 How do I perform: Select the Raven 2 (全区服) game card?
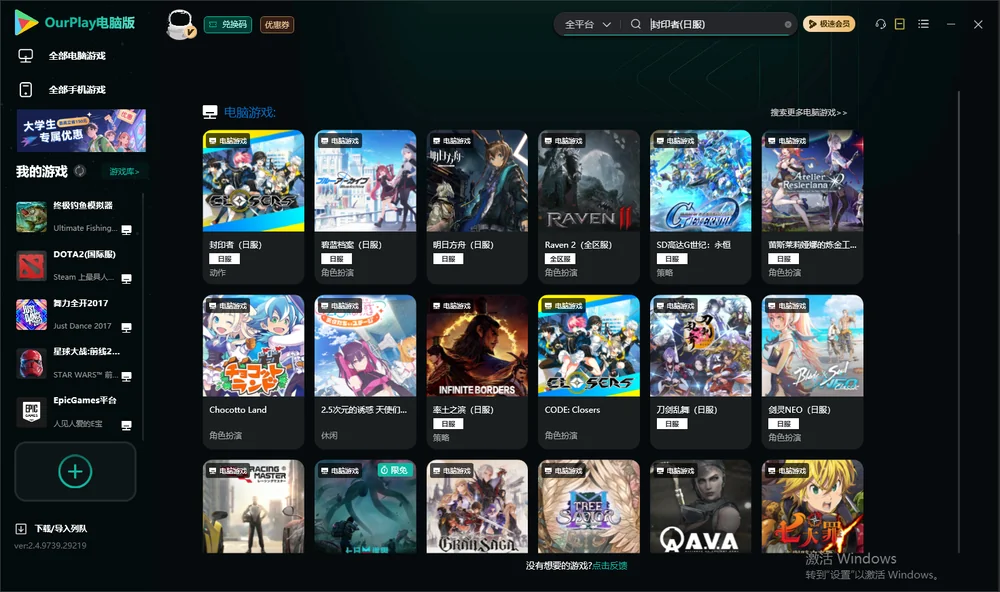[589, 207]
